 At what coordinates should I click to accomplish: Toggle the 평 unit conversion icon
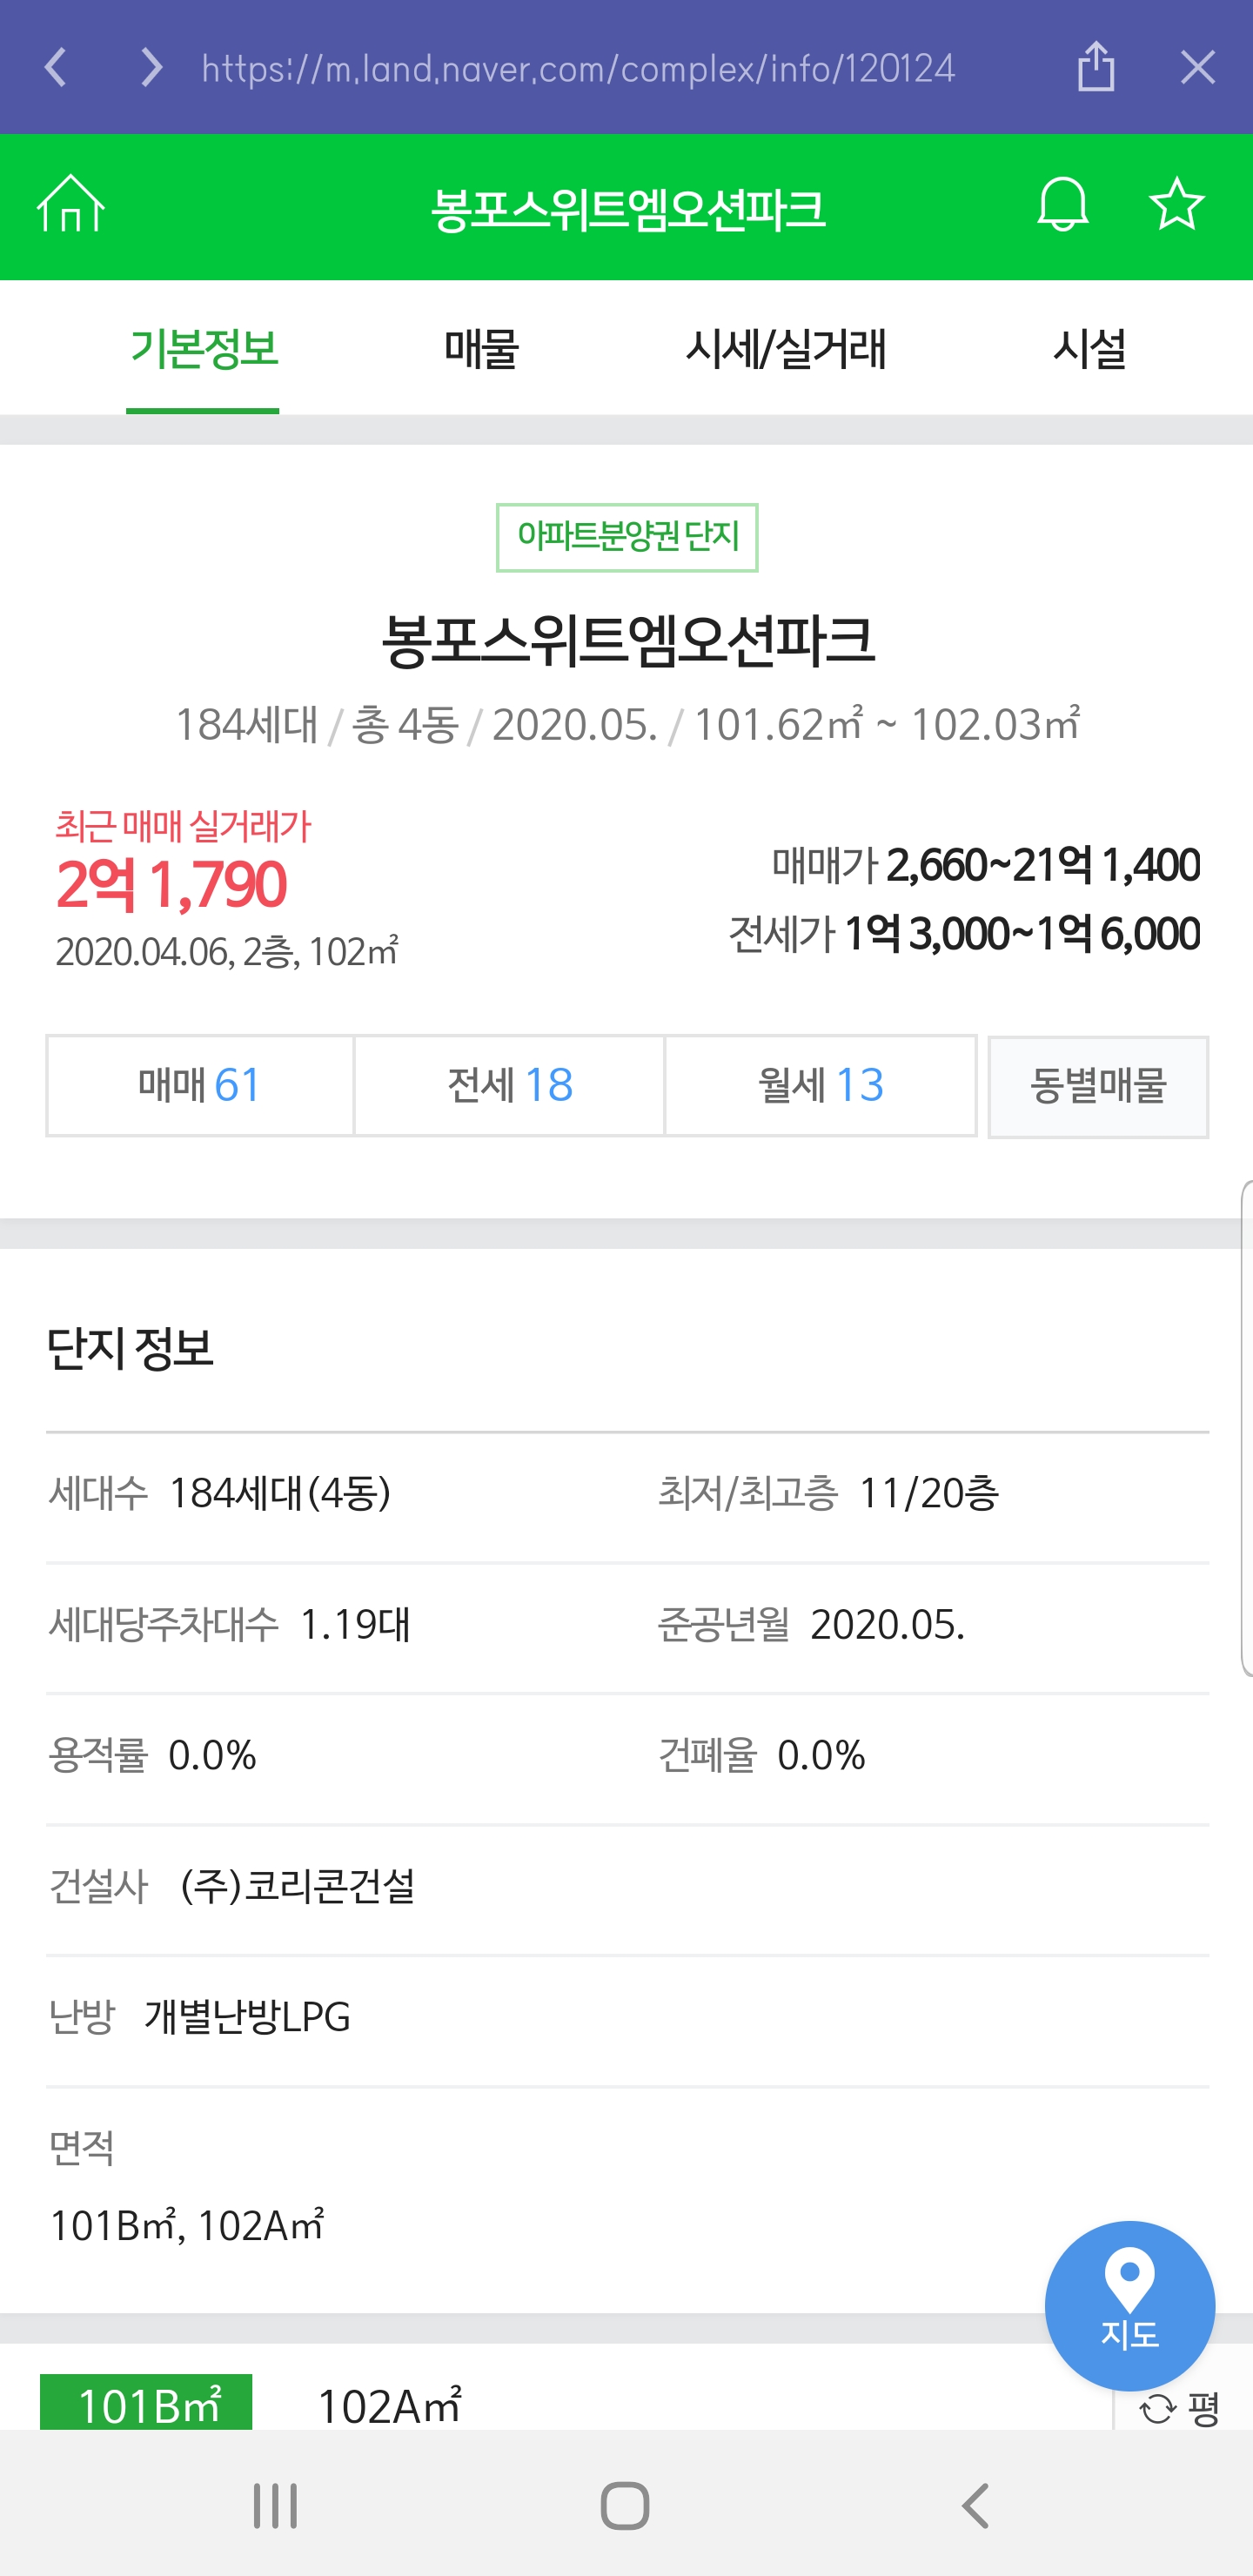click(x=1180, y=2408)
